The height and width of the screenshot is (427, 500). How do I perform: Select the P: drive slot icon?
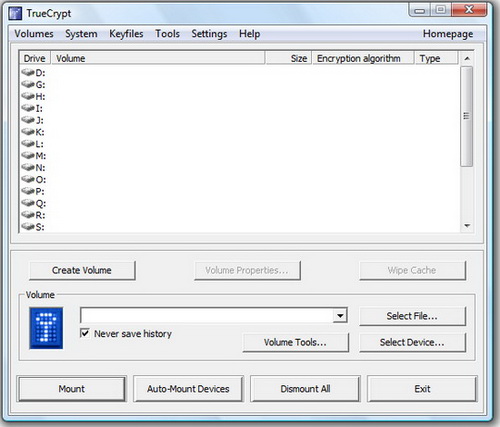28,191
